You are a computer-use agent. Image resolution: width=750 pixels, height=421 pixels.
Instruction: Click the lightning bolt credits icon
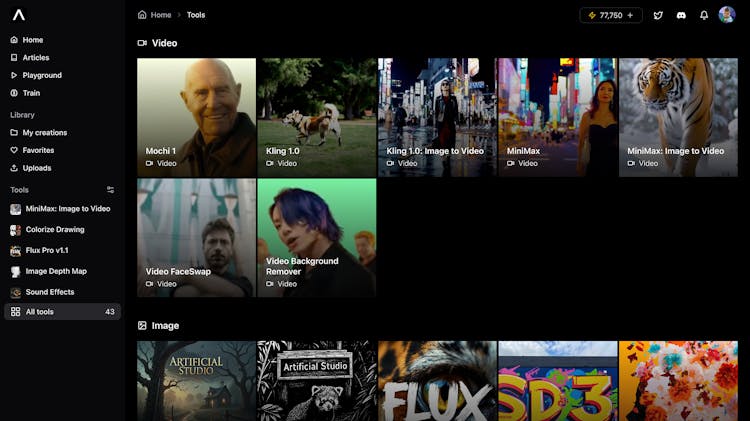pyautogui.click(x=592, y=15)
